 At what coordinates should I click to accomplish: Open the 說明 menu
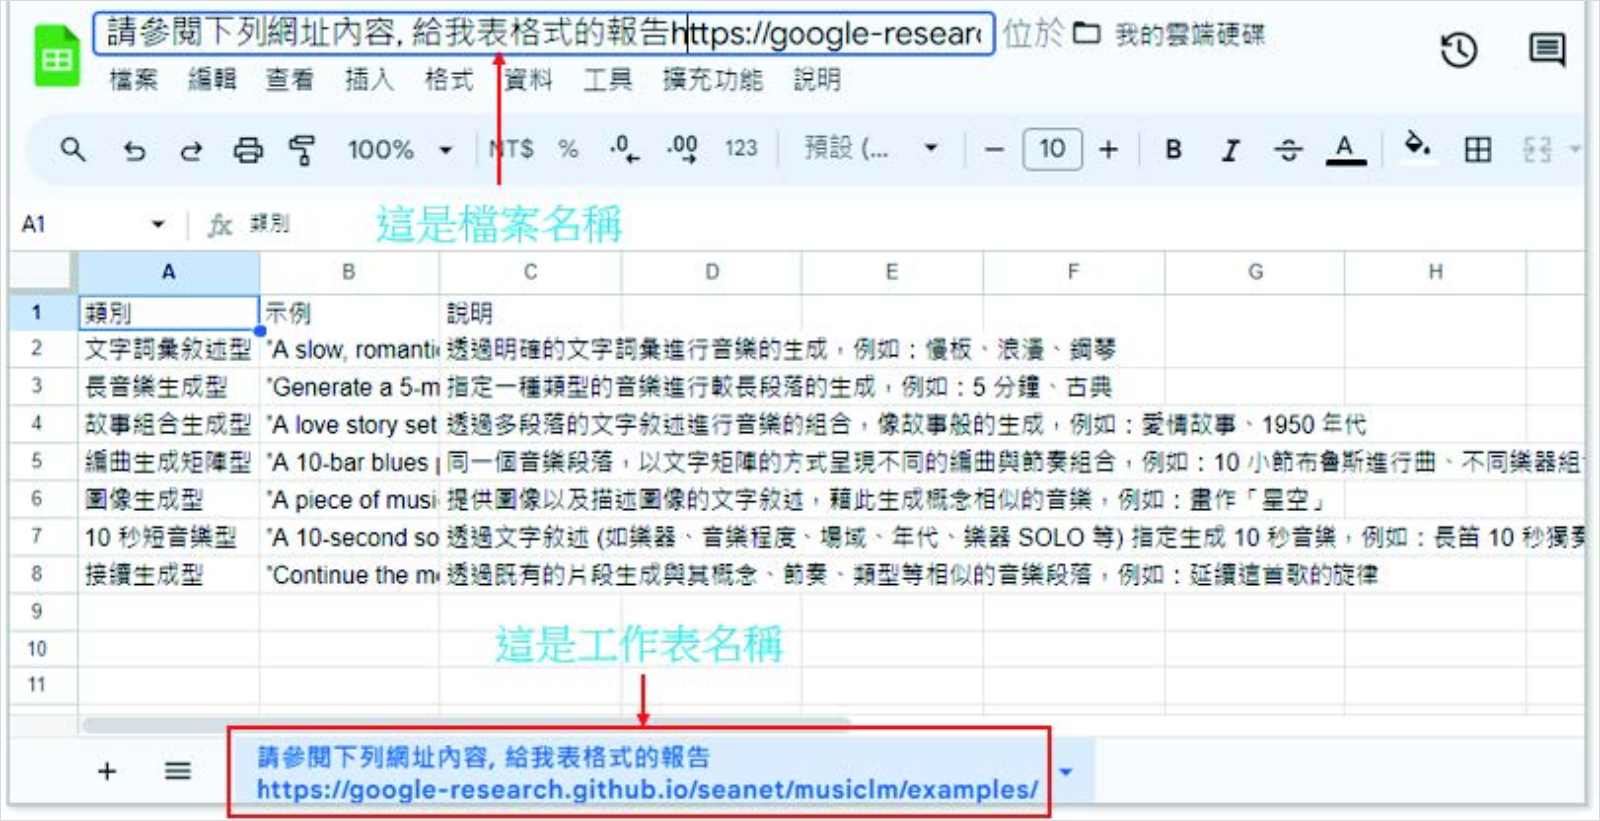(x=817, y=80)
